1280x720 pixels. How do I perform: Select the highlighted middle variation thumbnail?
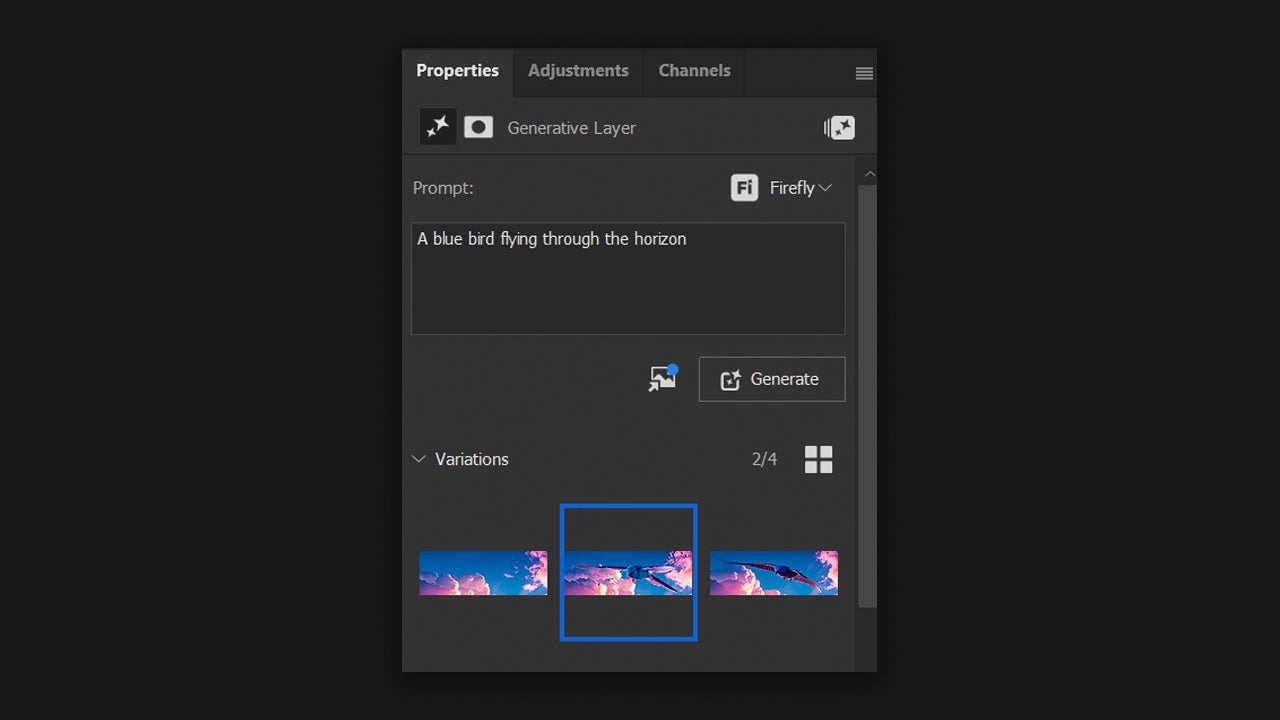[628, 573]
